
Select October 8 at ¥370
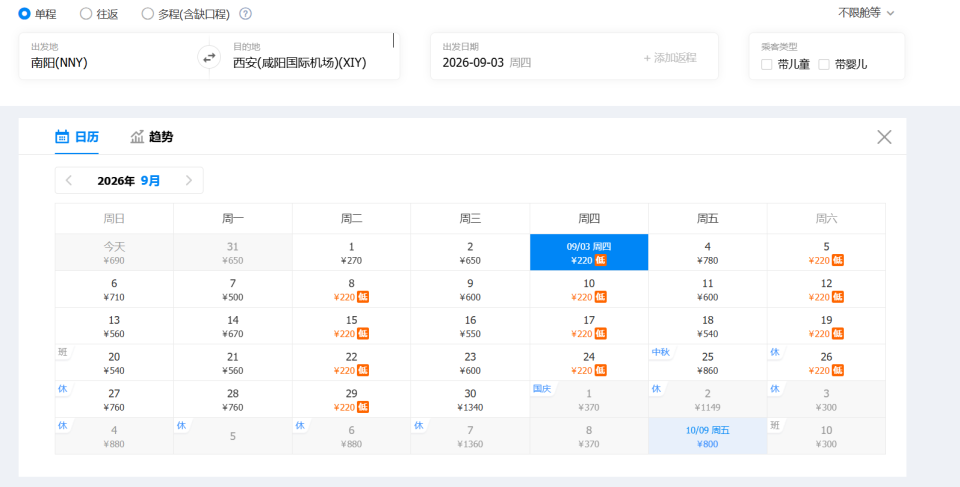point(589,436)
